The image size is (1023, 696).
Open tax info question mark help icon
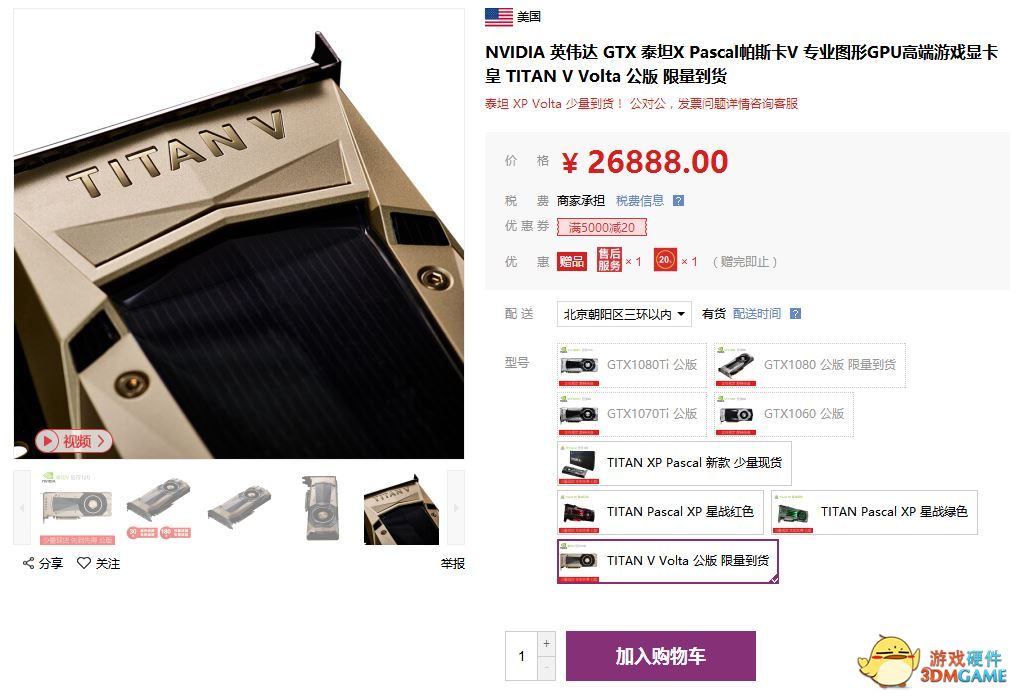pos(679,201)
